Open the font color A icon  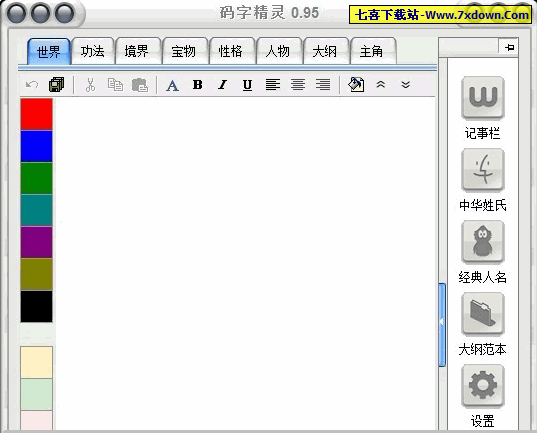[x=172, y=85]
